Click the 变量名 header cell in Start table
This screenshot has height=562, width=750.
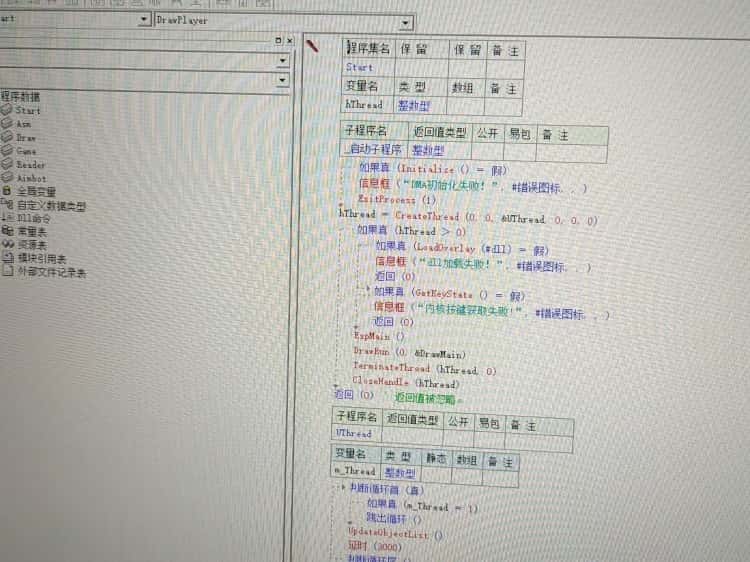pyautogui.click(x=367, y=87)
